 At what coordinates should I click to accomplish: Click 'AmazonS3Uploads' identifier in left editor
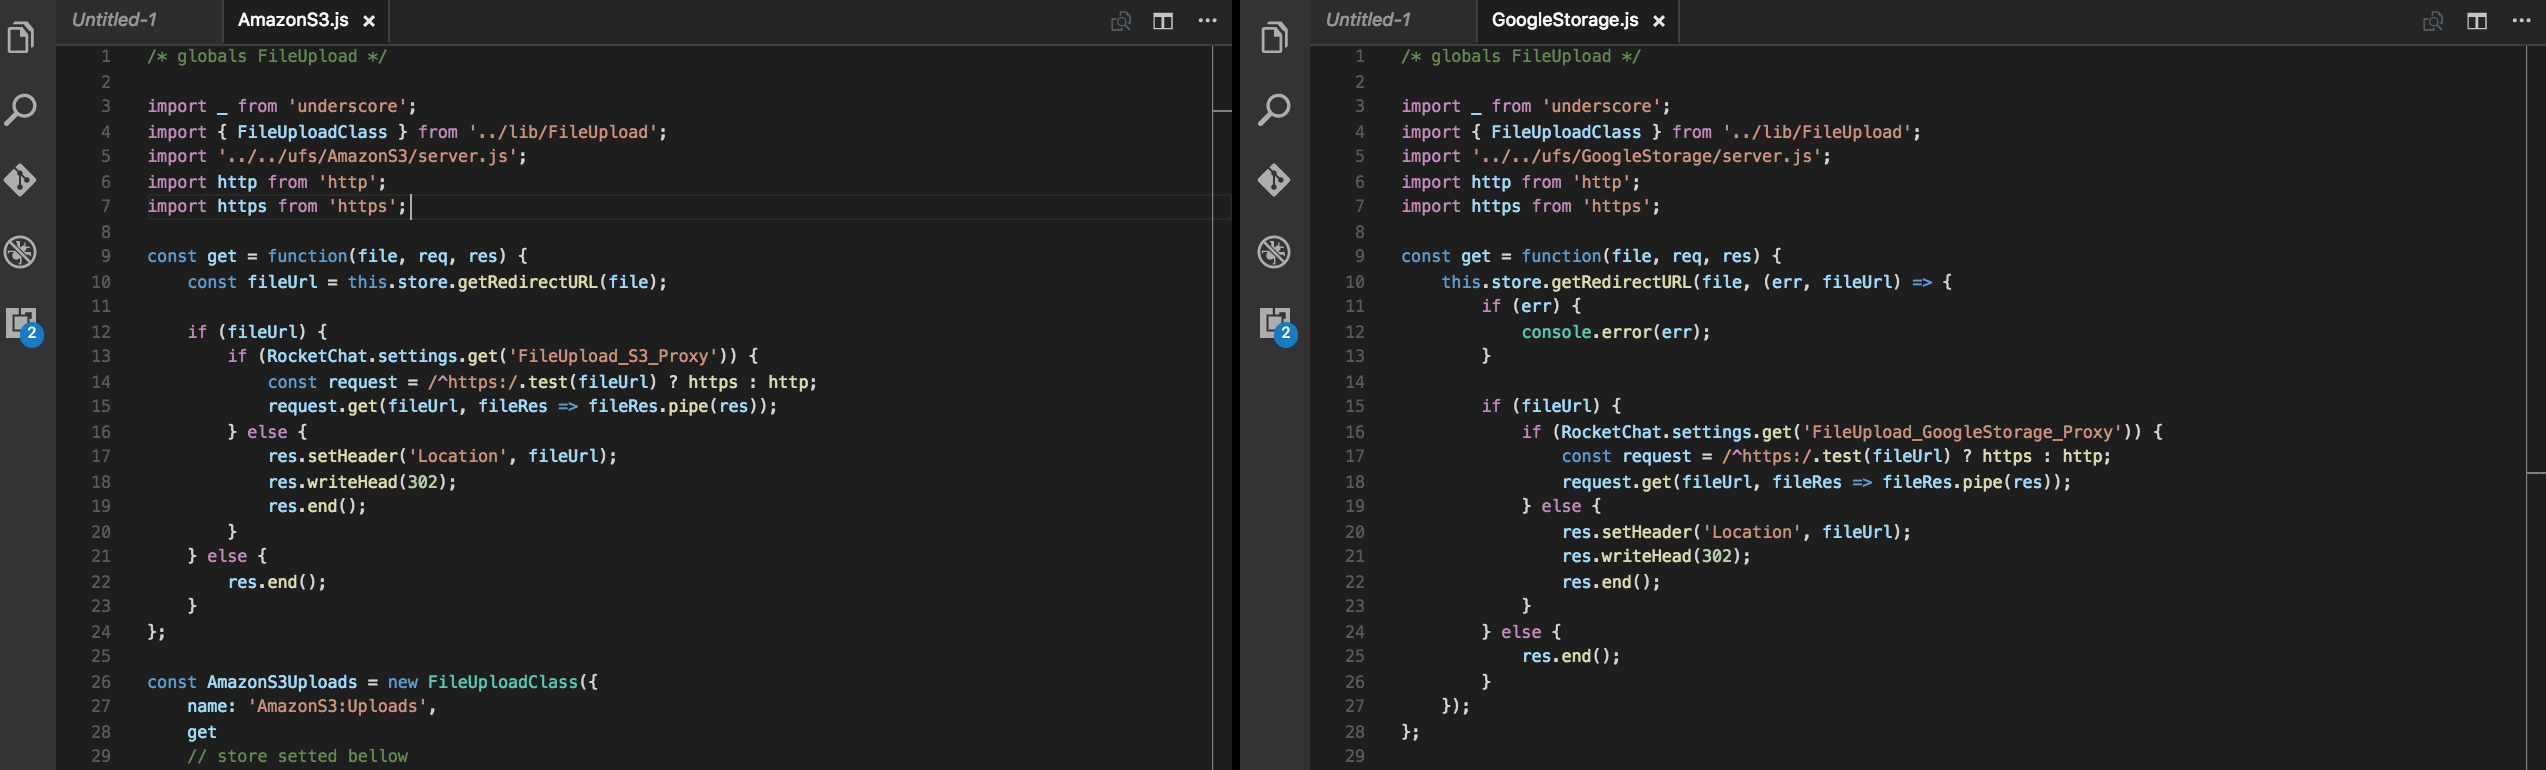point(282,682)
